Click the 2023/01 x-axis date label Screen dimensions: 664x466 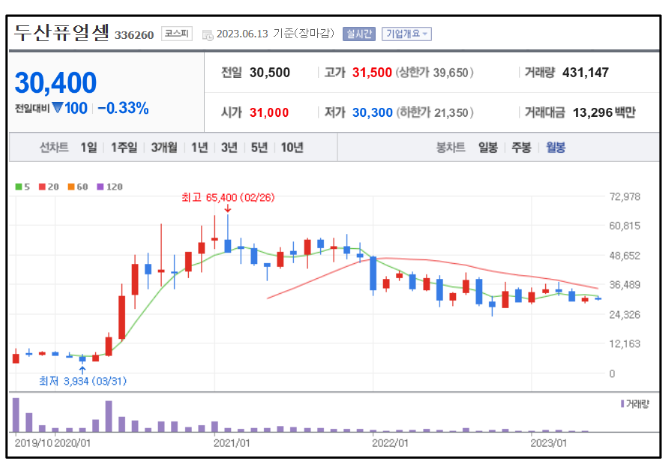point(548,444)
